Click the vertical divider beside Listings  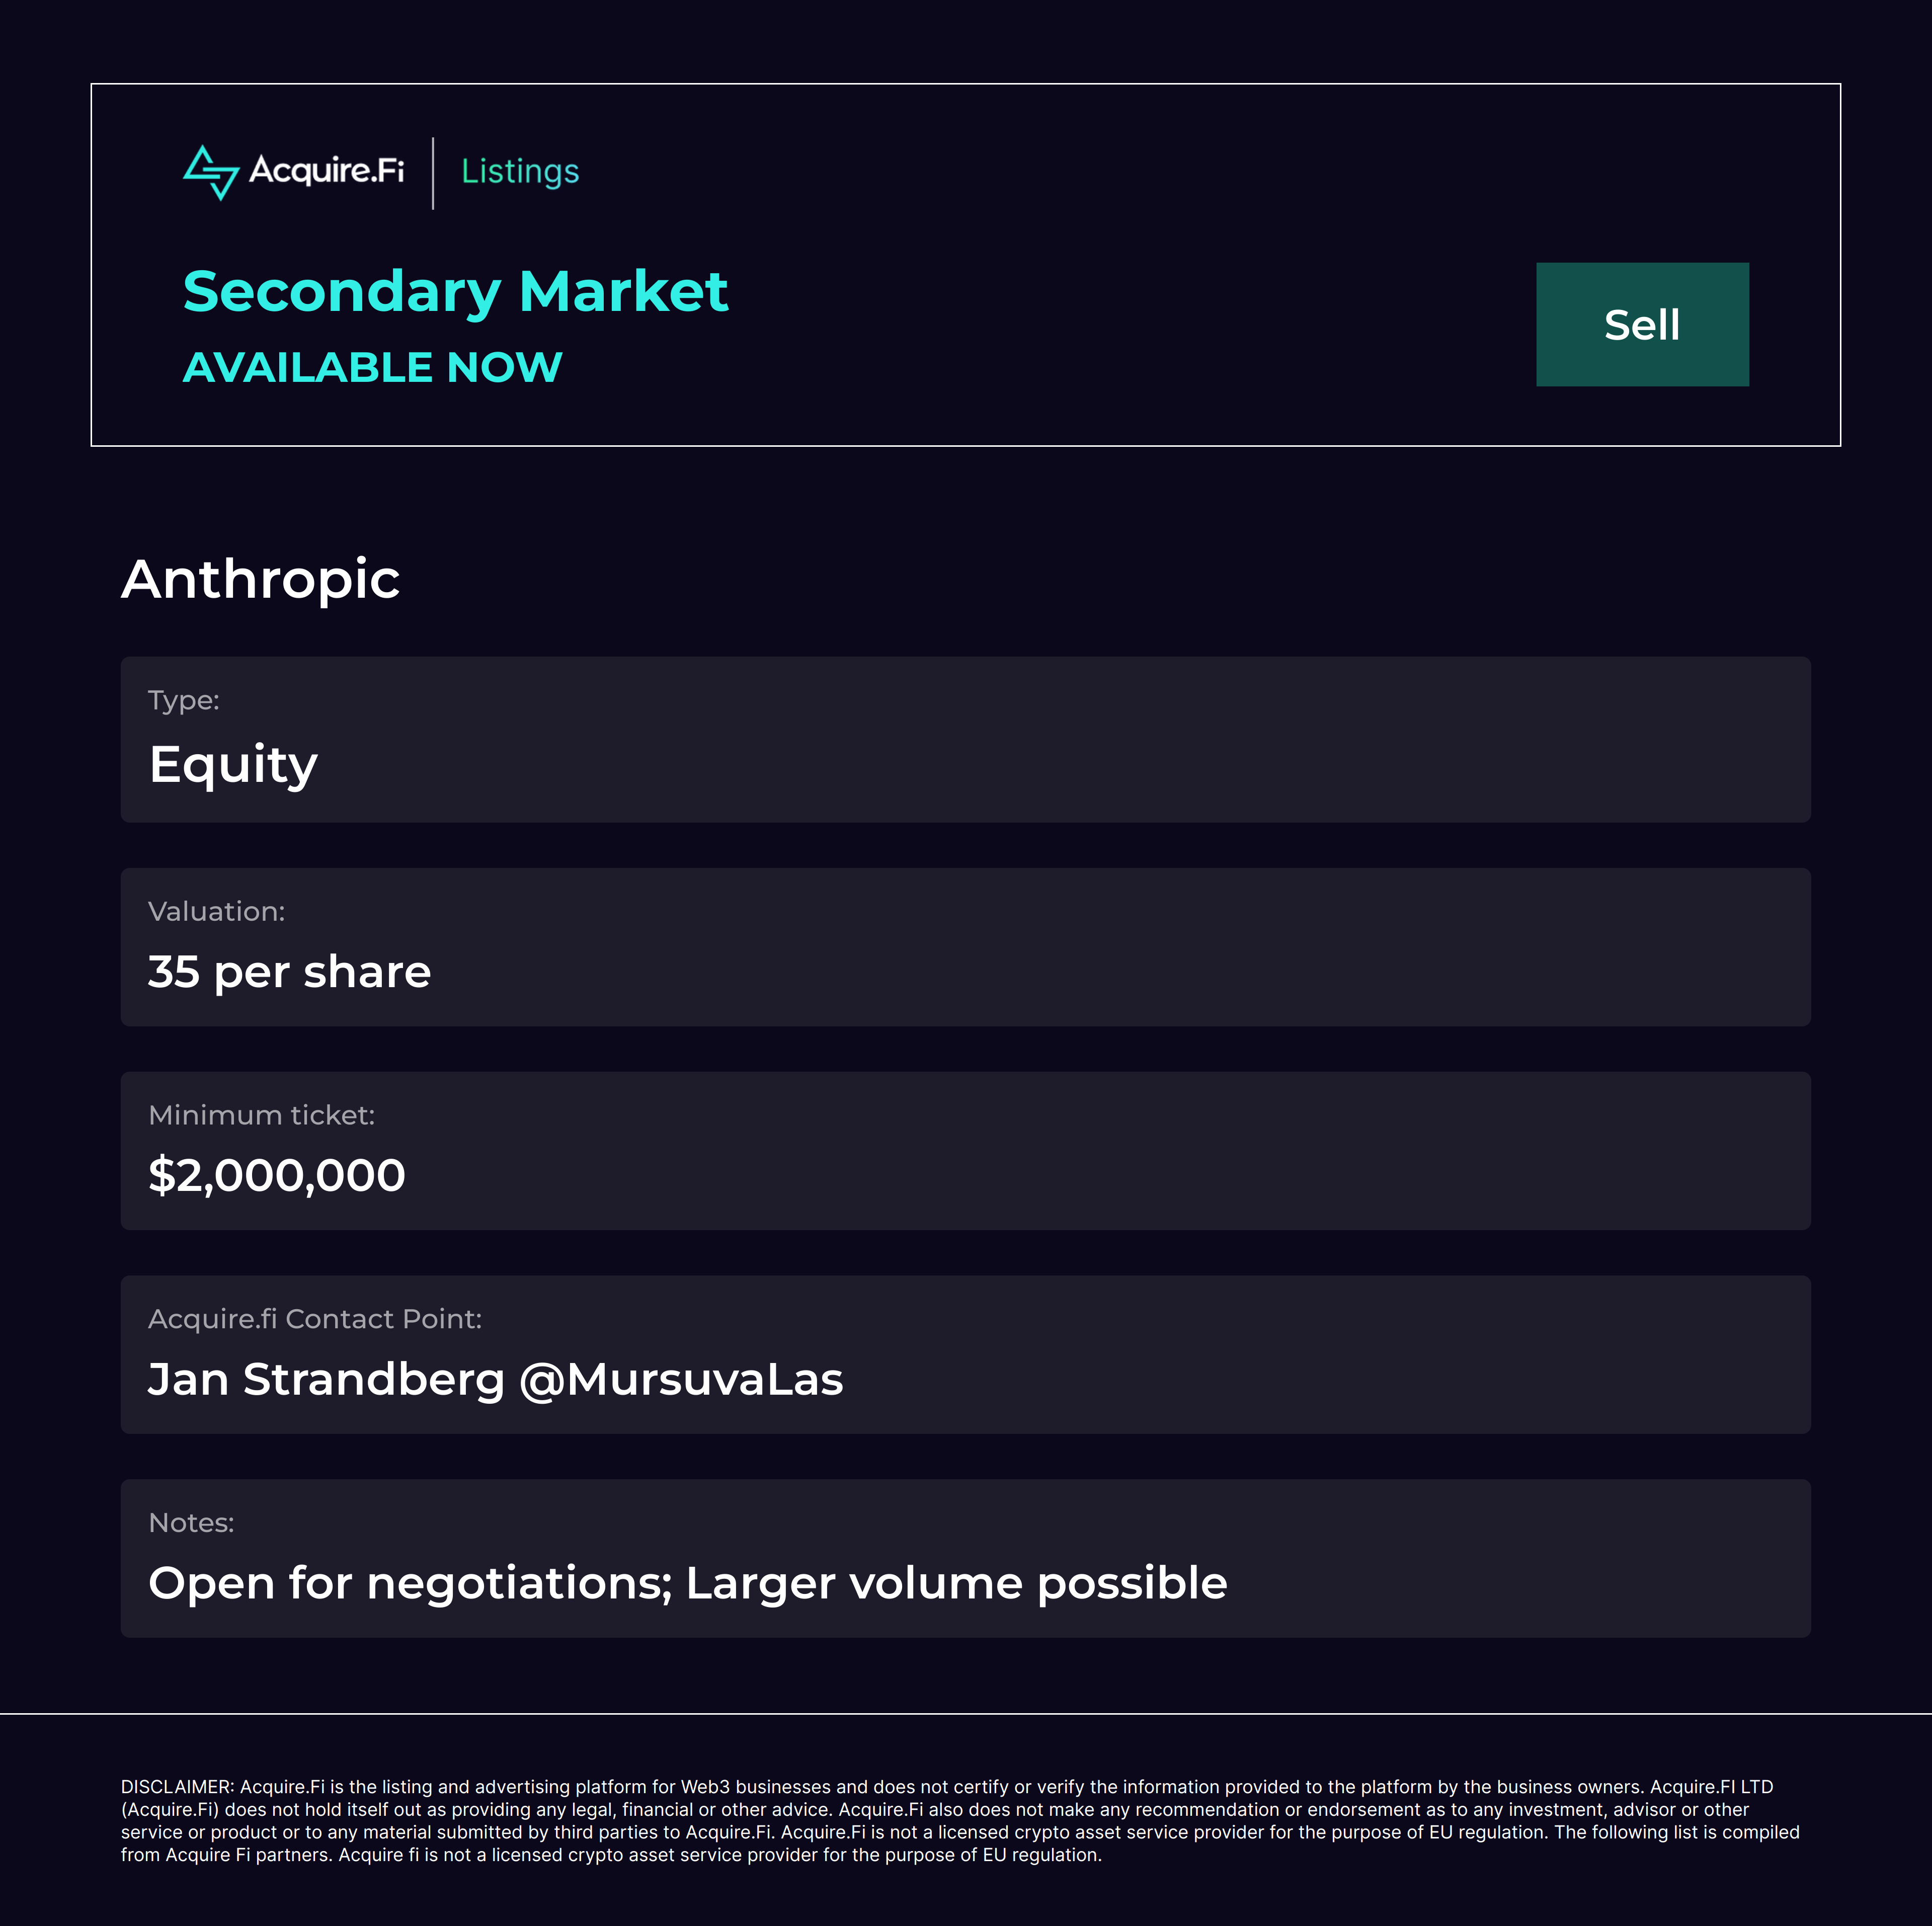pos(433,173)
